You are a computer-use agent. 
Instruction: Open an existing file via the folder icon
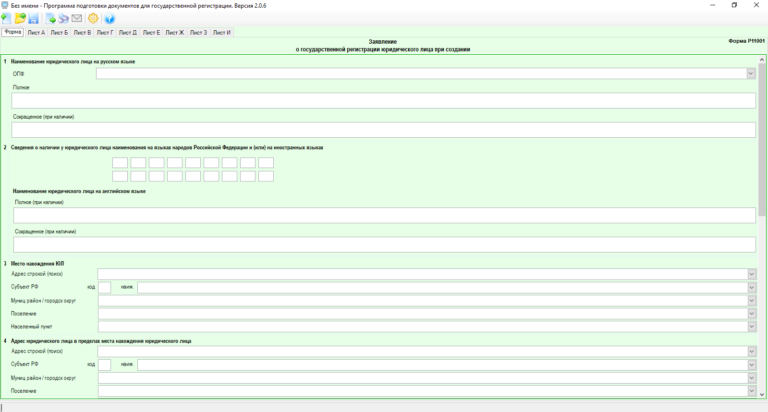[20, 19]
